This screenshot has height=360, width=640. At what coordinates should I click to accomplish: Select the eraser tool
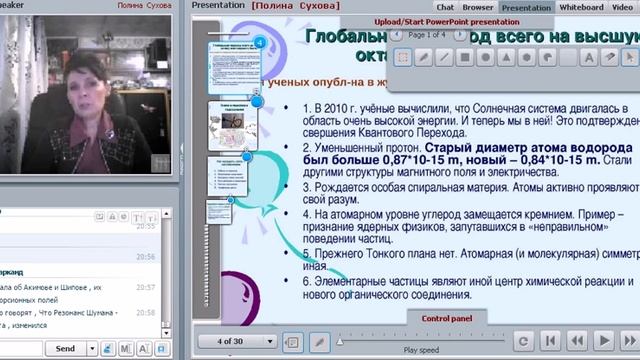coord(610,57)
